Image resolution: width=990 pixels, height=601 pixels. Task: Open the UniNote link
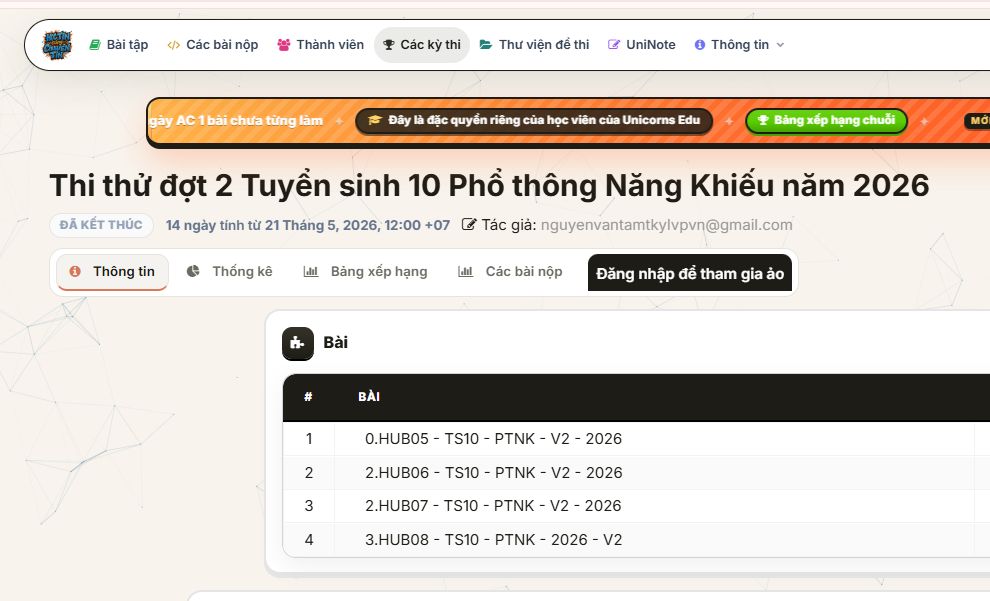click(x=641, y=45)
